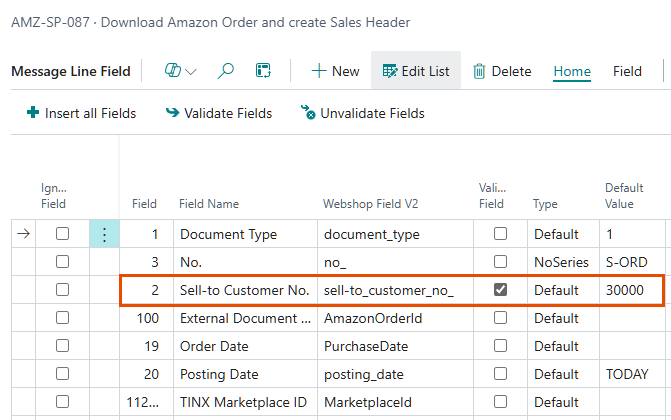Select the 'TINX Marketplace ID' cell
671x420 pixels.
pyautogui.click(x=246, y=402)
